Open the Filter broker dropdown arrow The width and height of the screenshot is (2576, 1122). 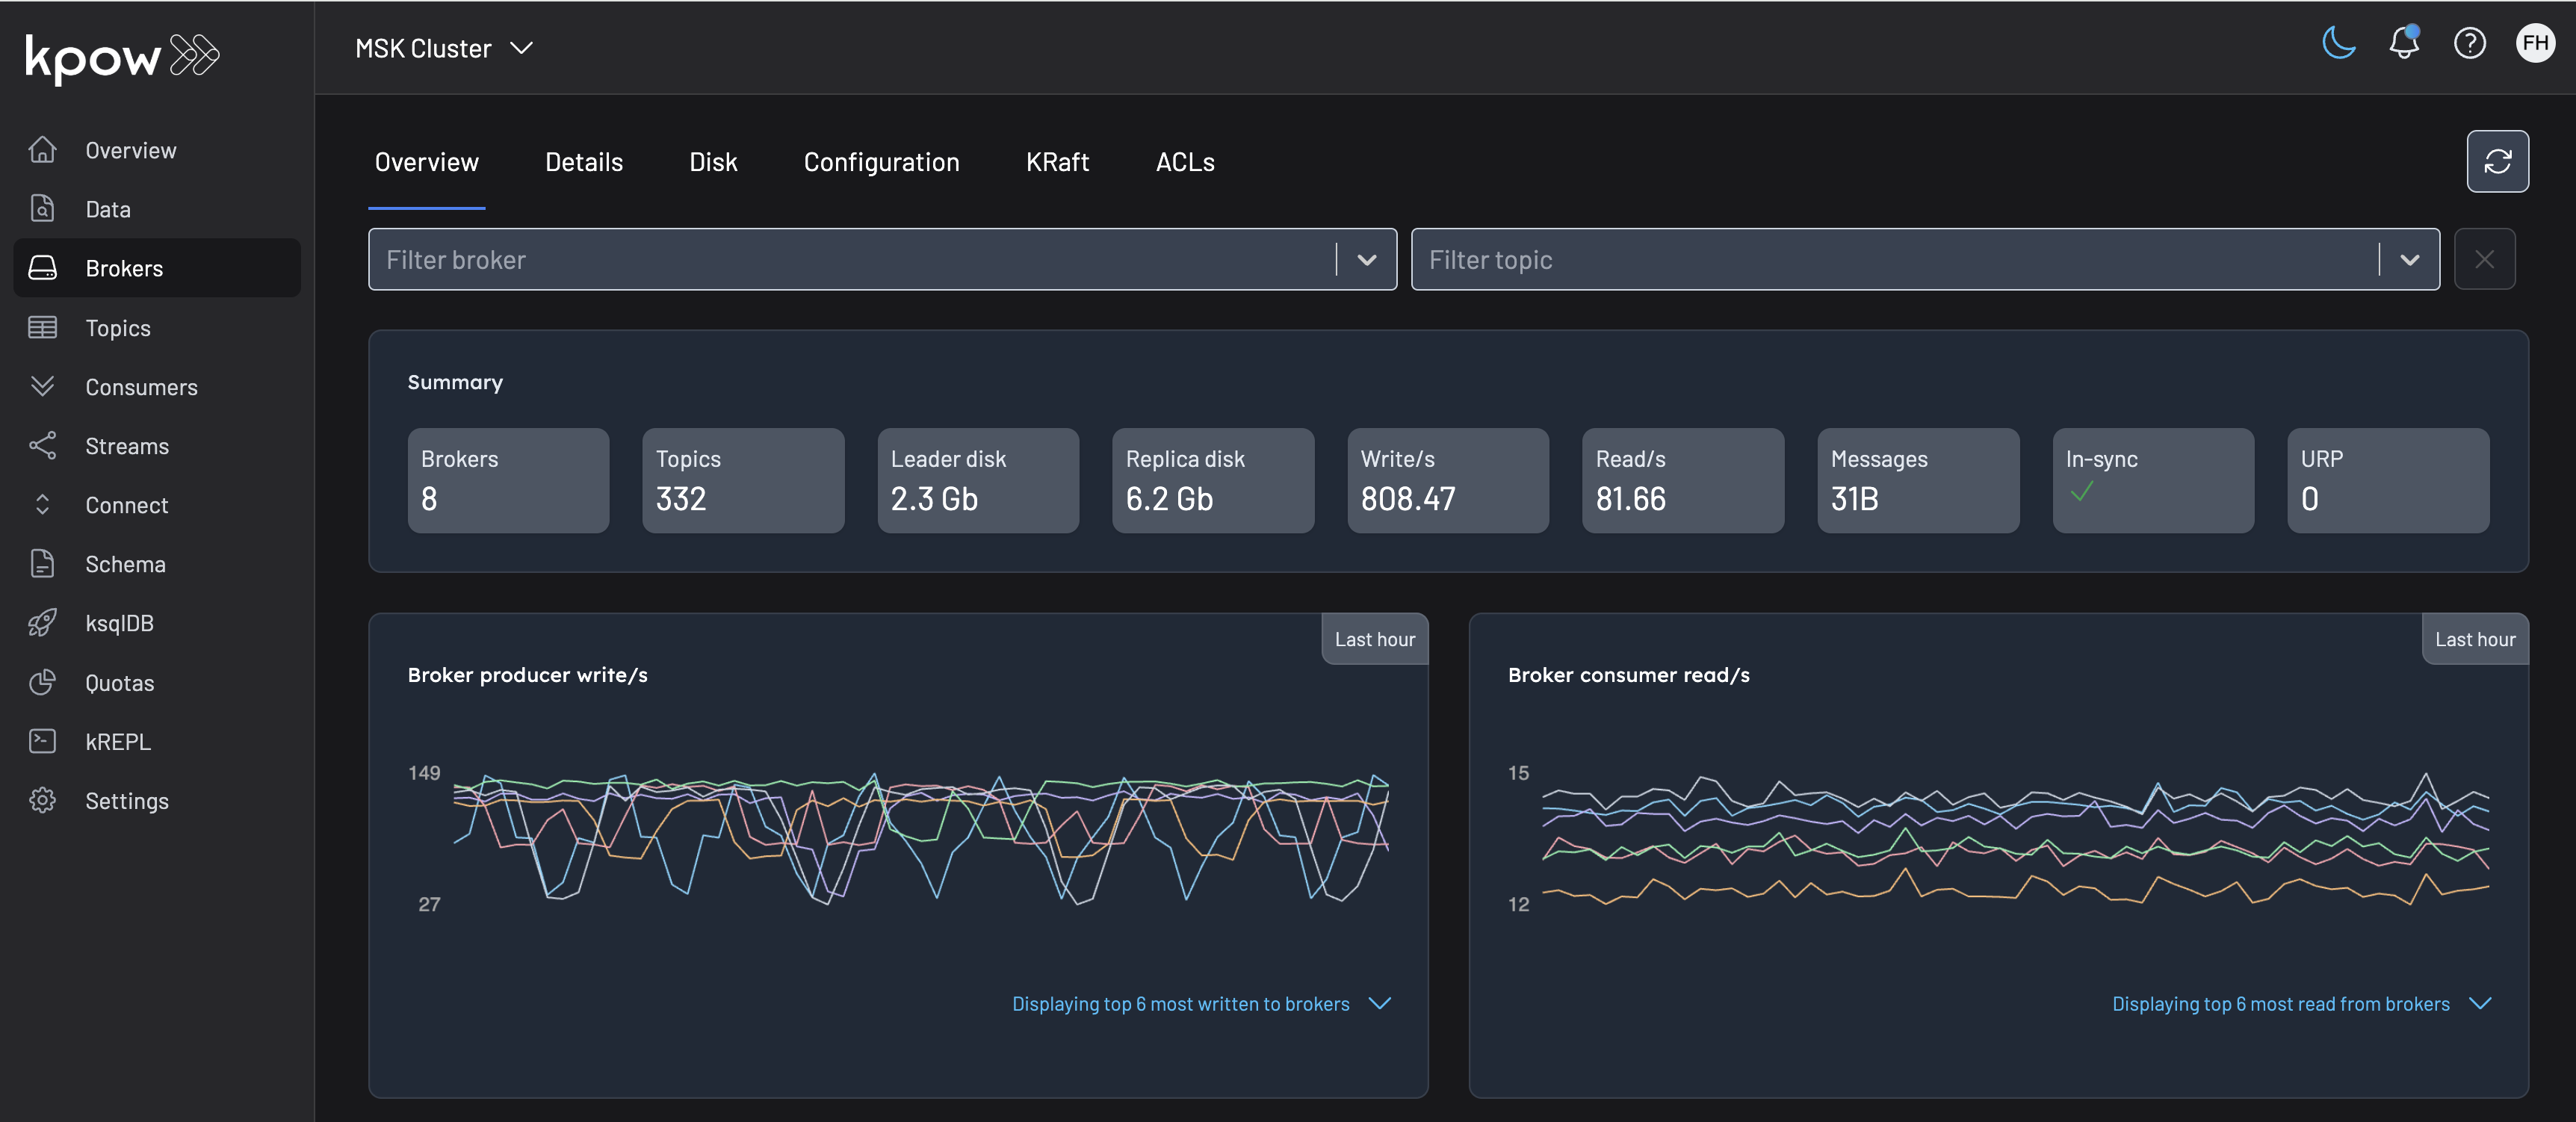point(1366,260)
